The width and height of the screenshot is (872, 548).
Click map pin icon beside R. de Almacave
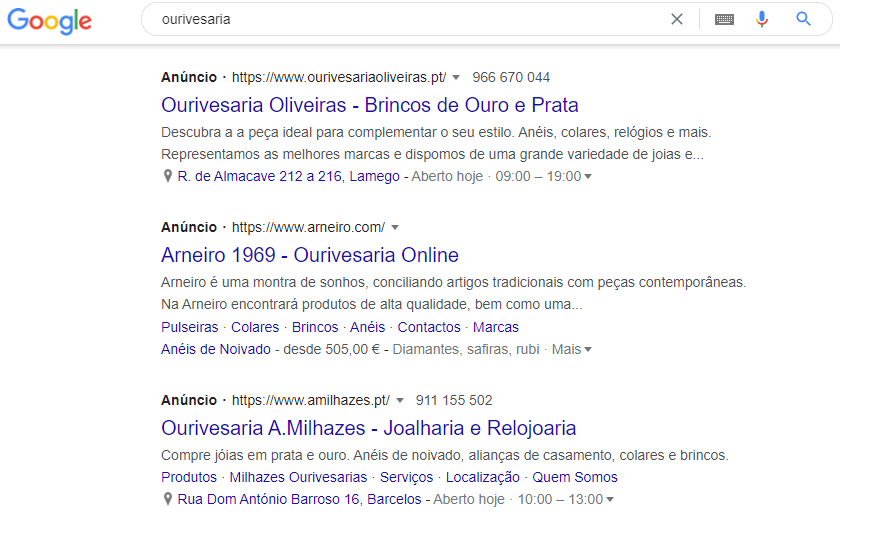(167, 176)
